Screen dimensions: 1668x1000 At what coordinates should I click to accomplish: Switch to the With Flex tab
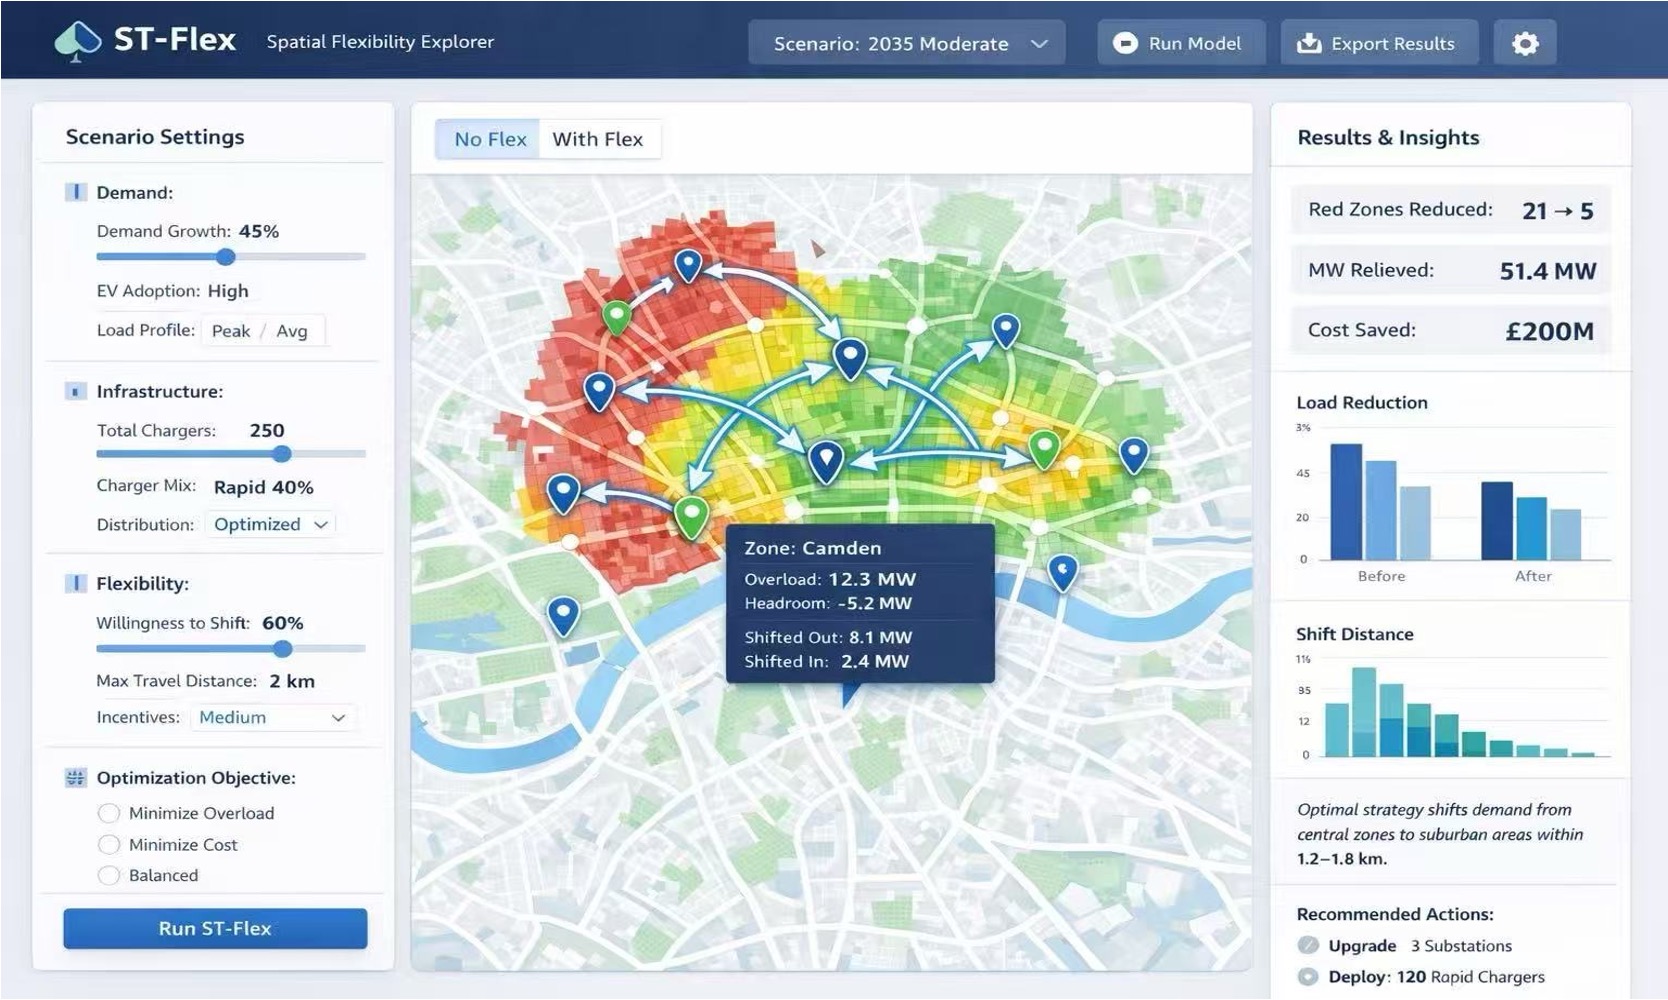tap(598, 139)
